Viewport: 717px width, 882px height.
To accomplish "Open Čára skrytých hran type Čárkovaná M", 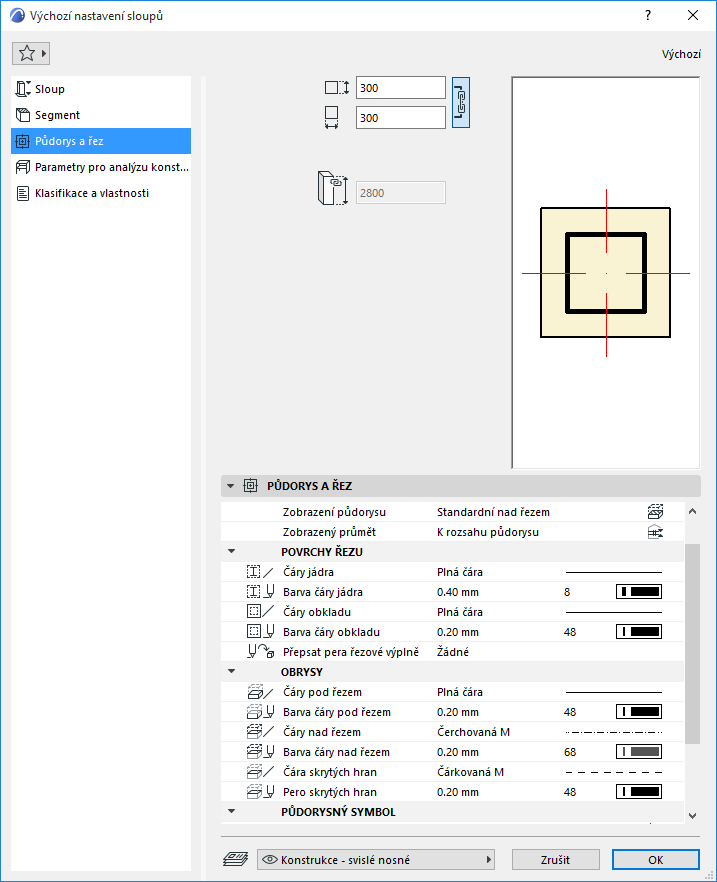I will pos(471,772).
